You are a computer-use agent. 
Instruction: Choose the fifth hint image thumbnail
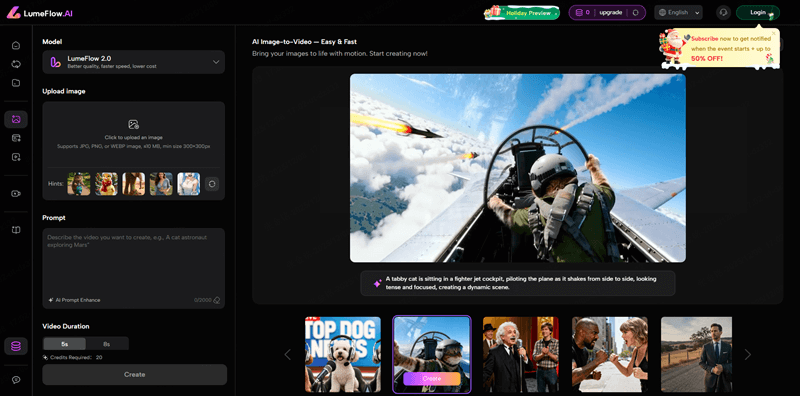(188, 184)
